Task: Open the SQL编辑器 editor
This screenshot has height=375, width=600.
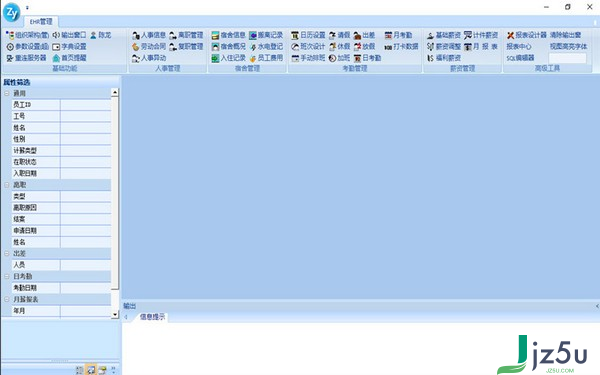Action: [x=520, y=58]
